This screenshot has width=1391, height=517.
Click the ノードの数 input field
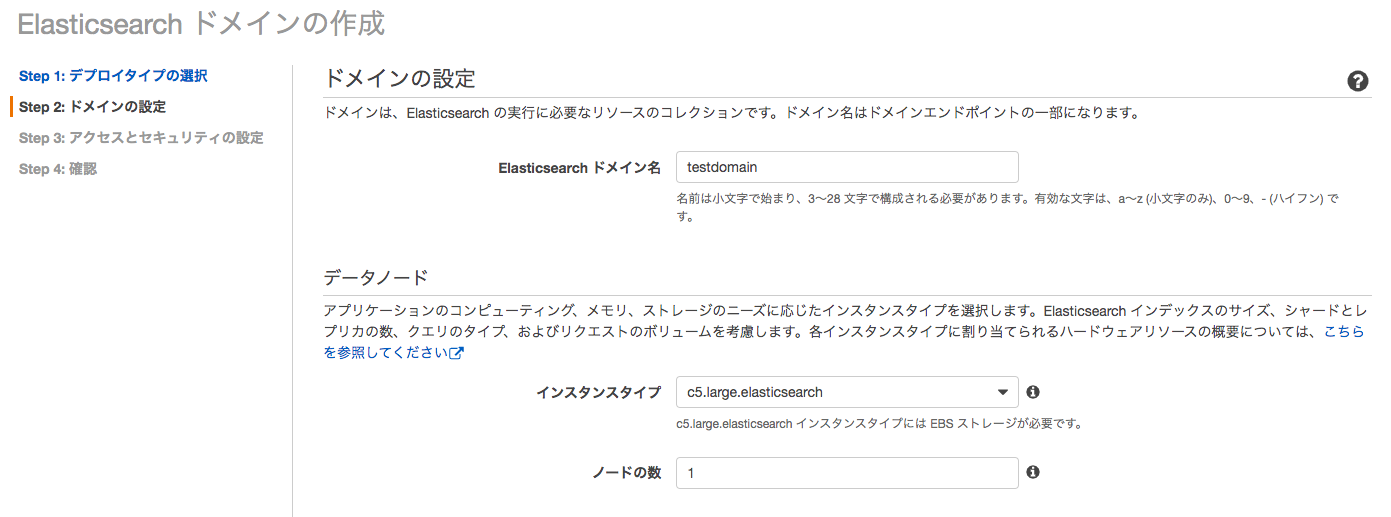pos(847,472)
